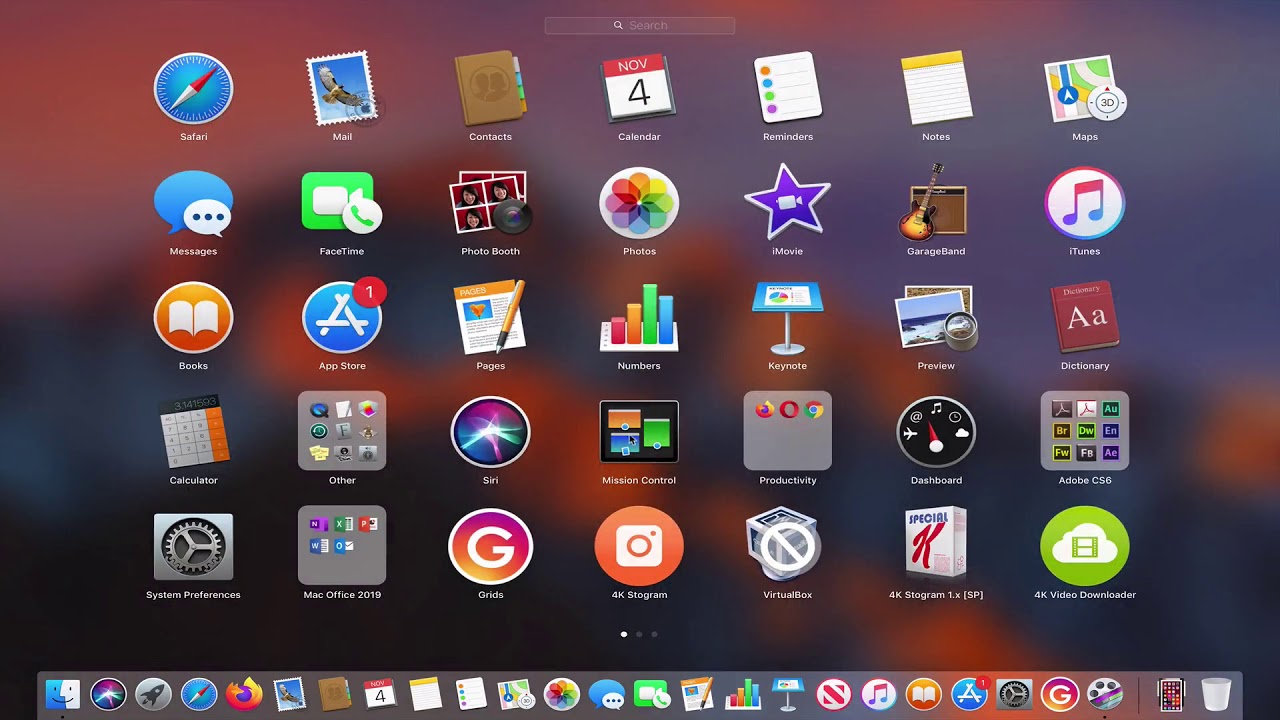
Task: Go to third Launchpad page dot
Action: click(654, 634)
